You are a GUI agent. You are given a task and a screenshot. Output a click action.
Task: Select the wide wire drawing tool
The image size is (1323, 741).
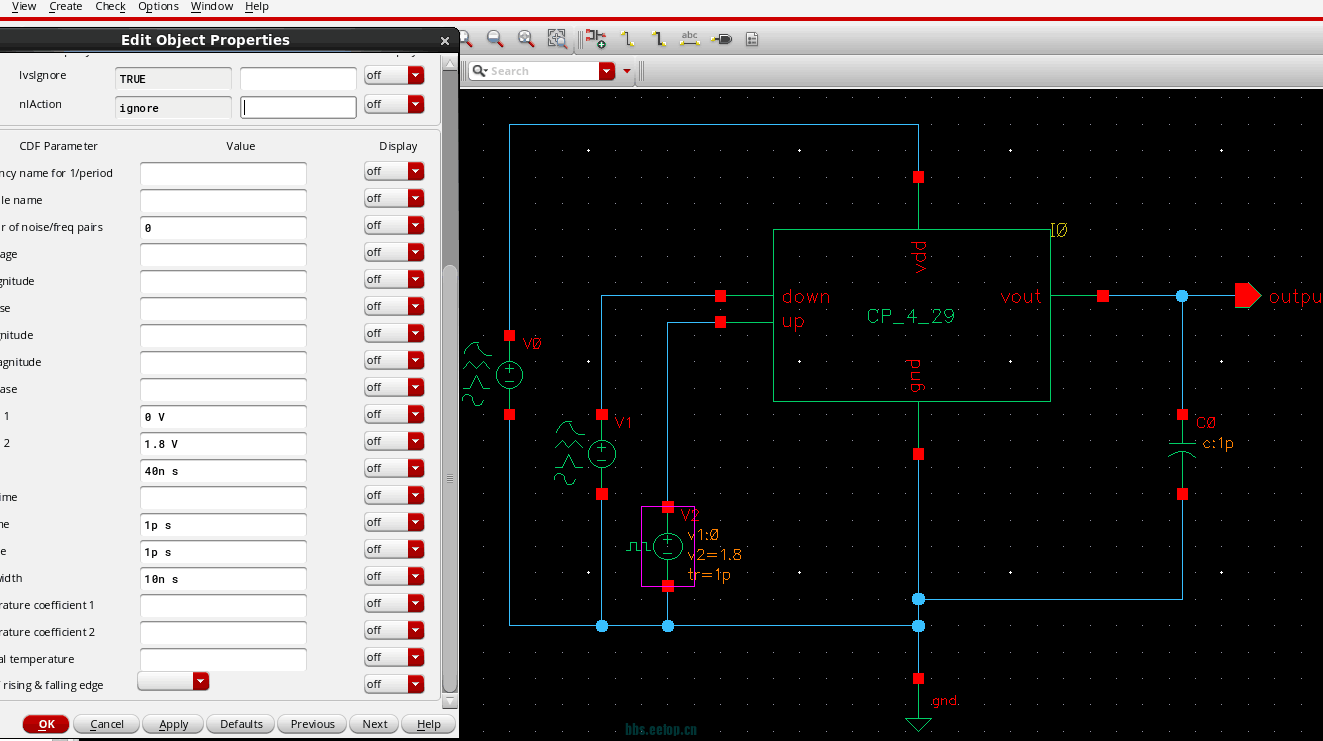658,39
